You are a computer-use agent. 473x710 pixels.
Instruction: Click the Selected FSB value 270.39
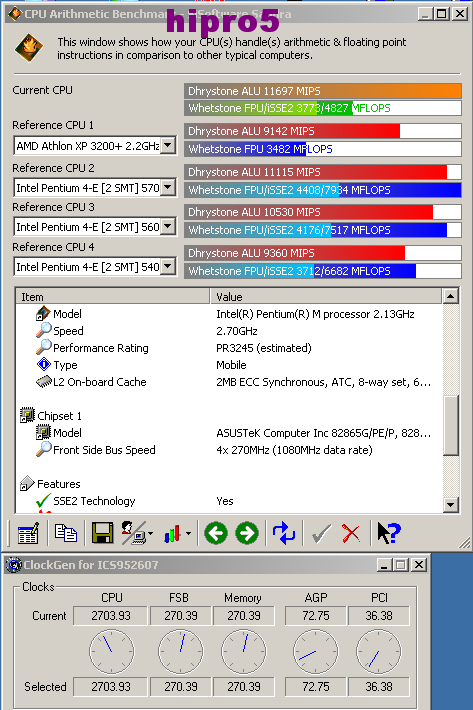pyautogui.click(x=181, y=687)
